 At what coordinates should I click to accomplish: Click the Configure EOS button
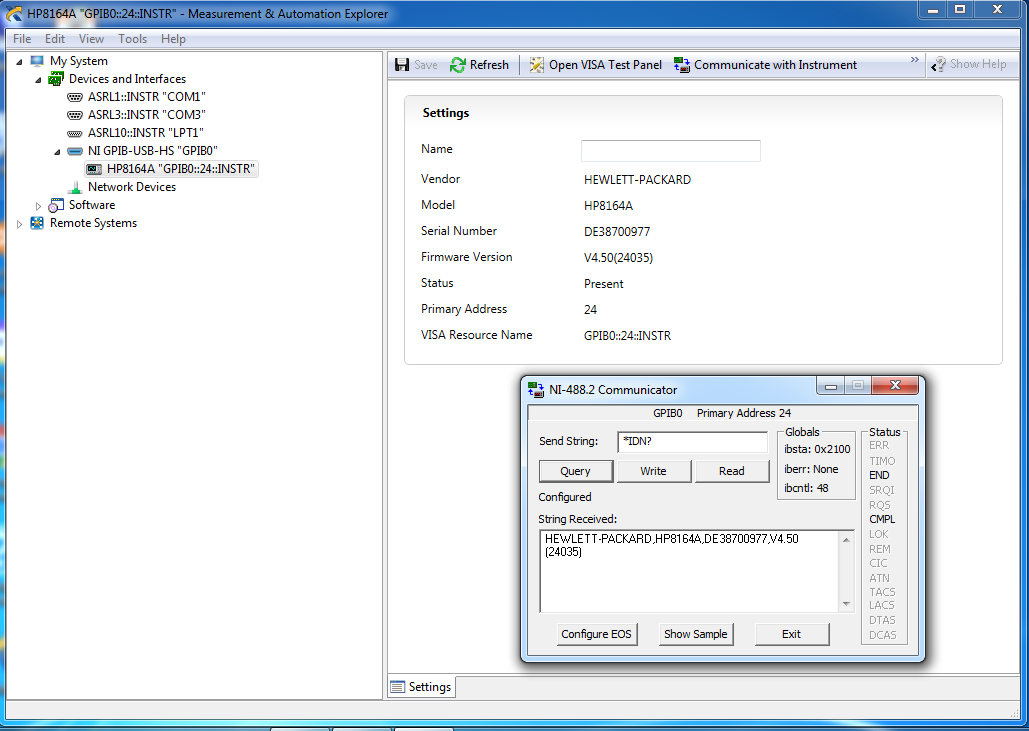(x=597, y=634)
